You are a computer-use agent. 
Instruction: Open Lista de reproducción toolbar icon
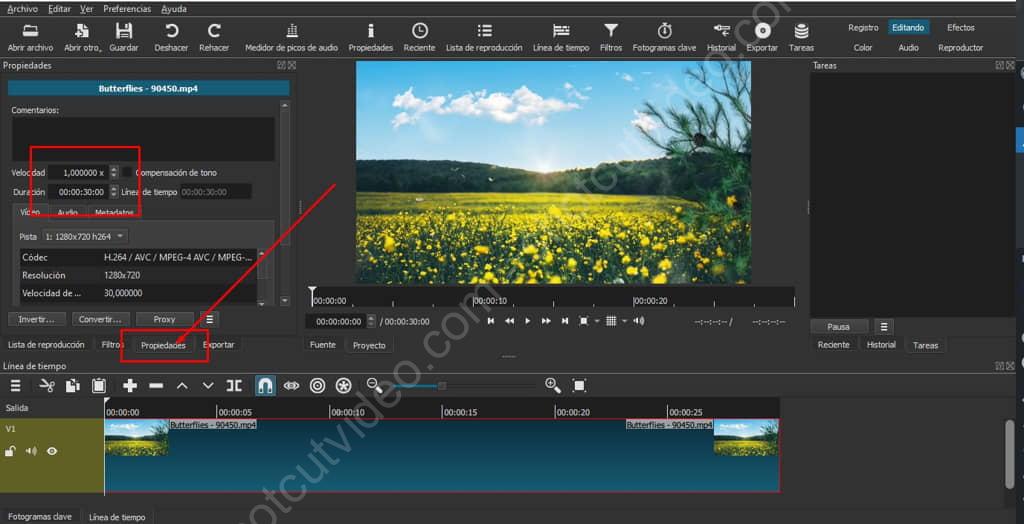click(484, 38)
